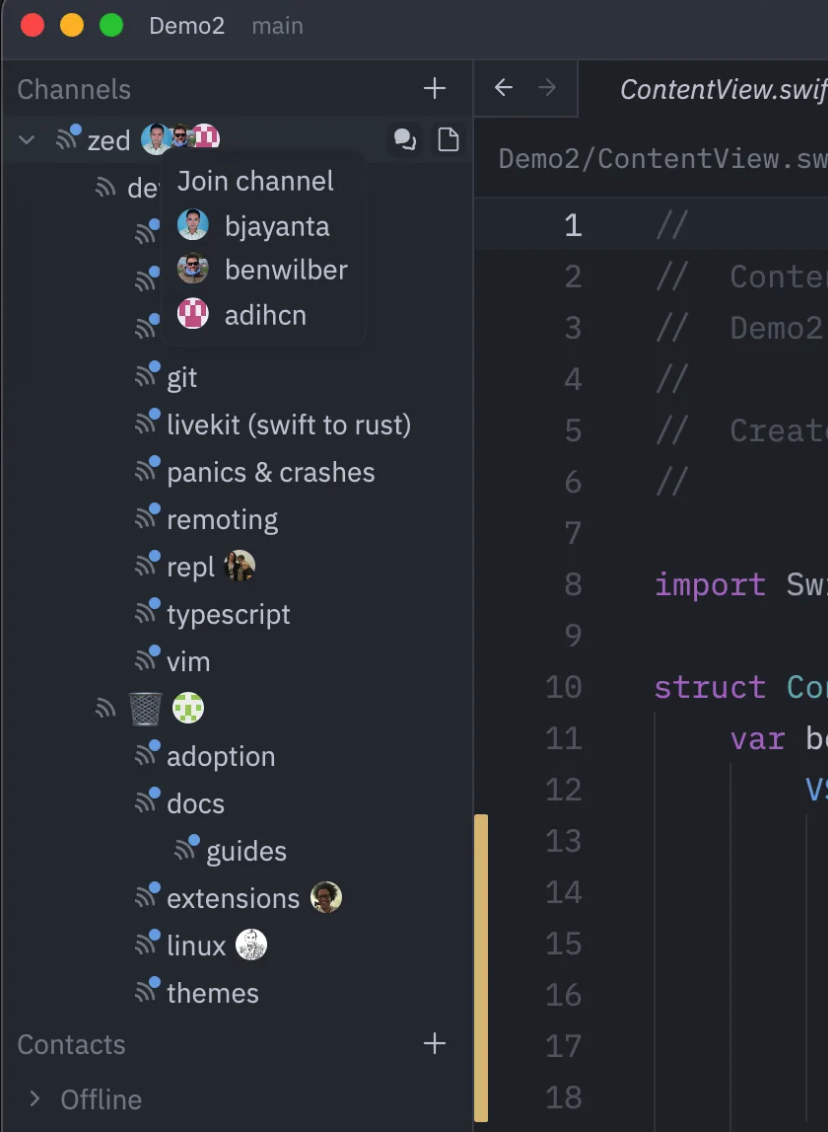
Task: Open the panics & crashes channel
Action: 270,472
